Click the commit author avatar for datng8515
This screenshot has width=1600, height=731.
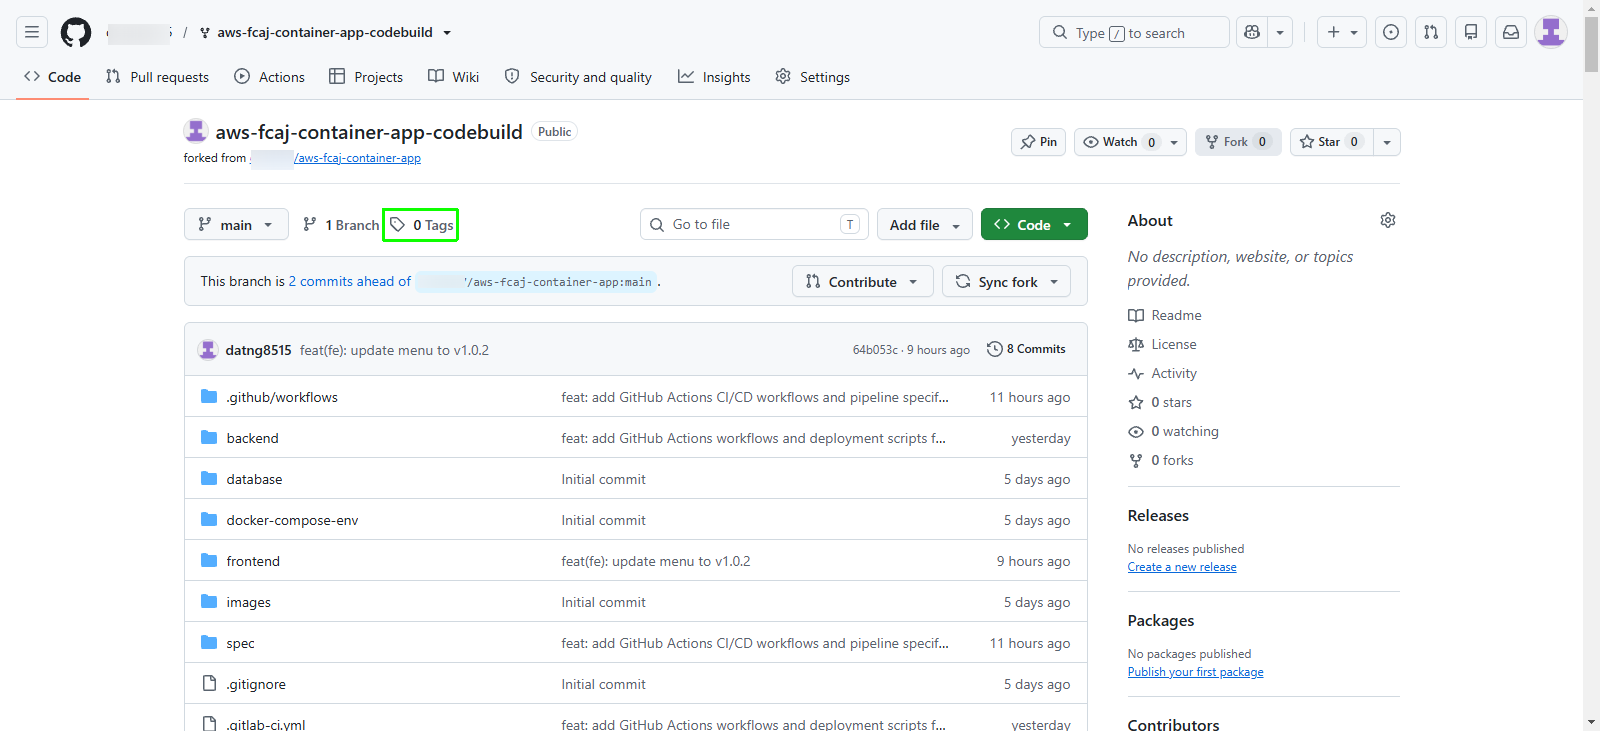click(208, 349)
